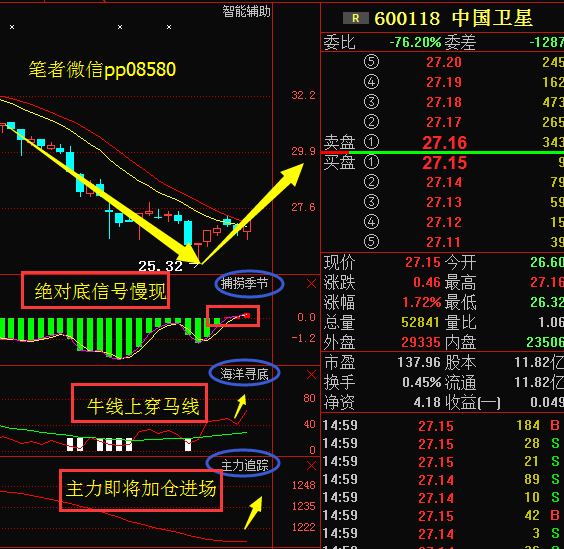
Task: Select the 海洋寻底 indicator label
Action: pos(245,374)
